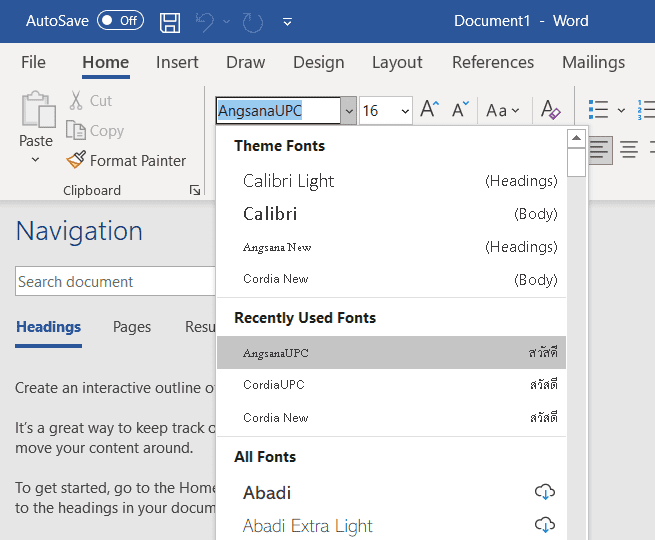Toggle the AutoSave switch
655x540 pixels.
pos(120,20)
